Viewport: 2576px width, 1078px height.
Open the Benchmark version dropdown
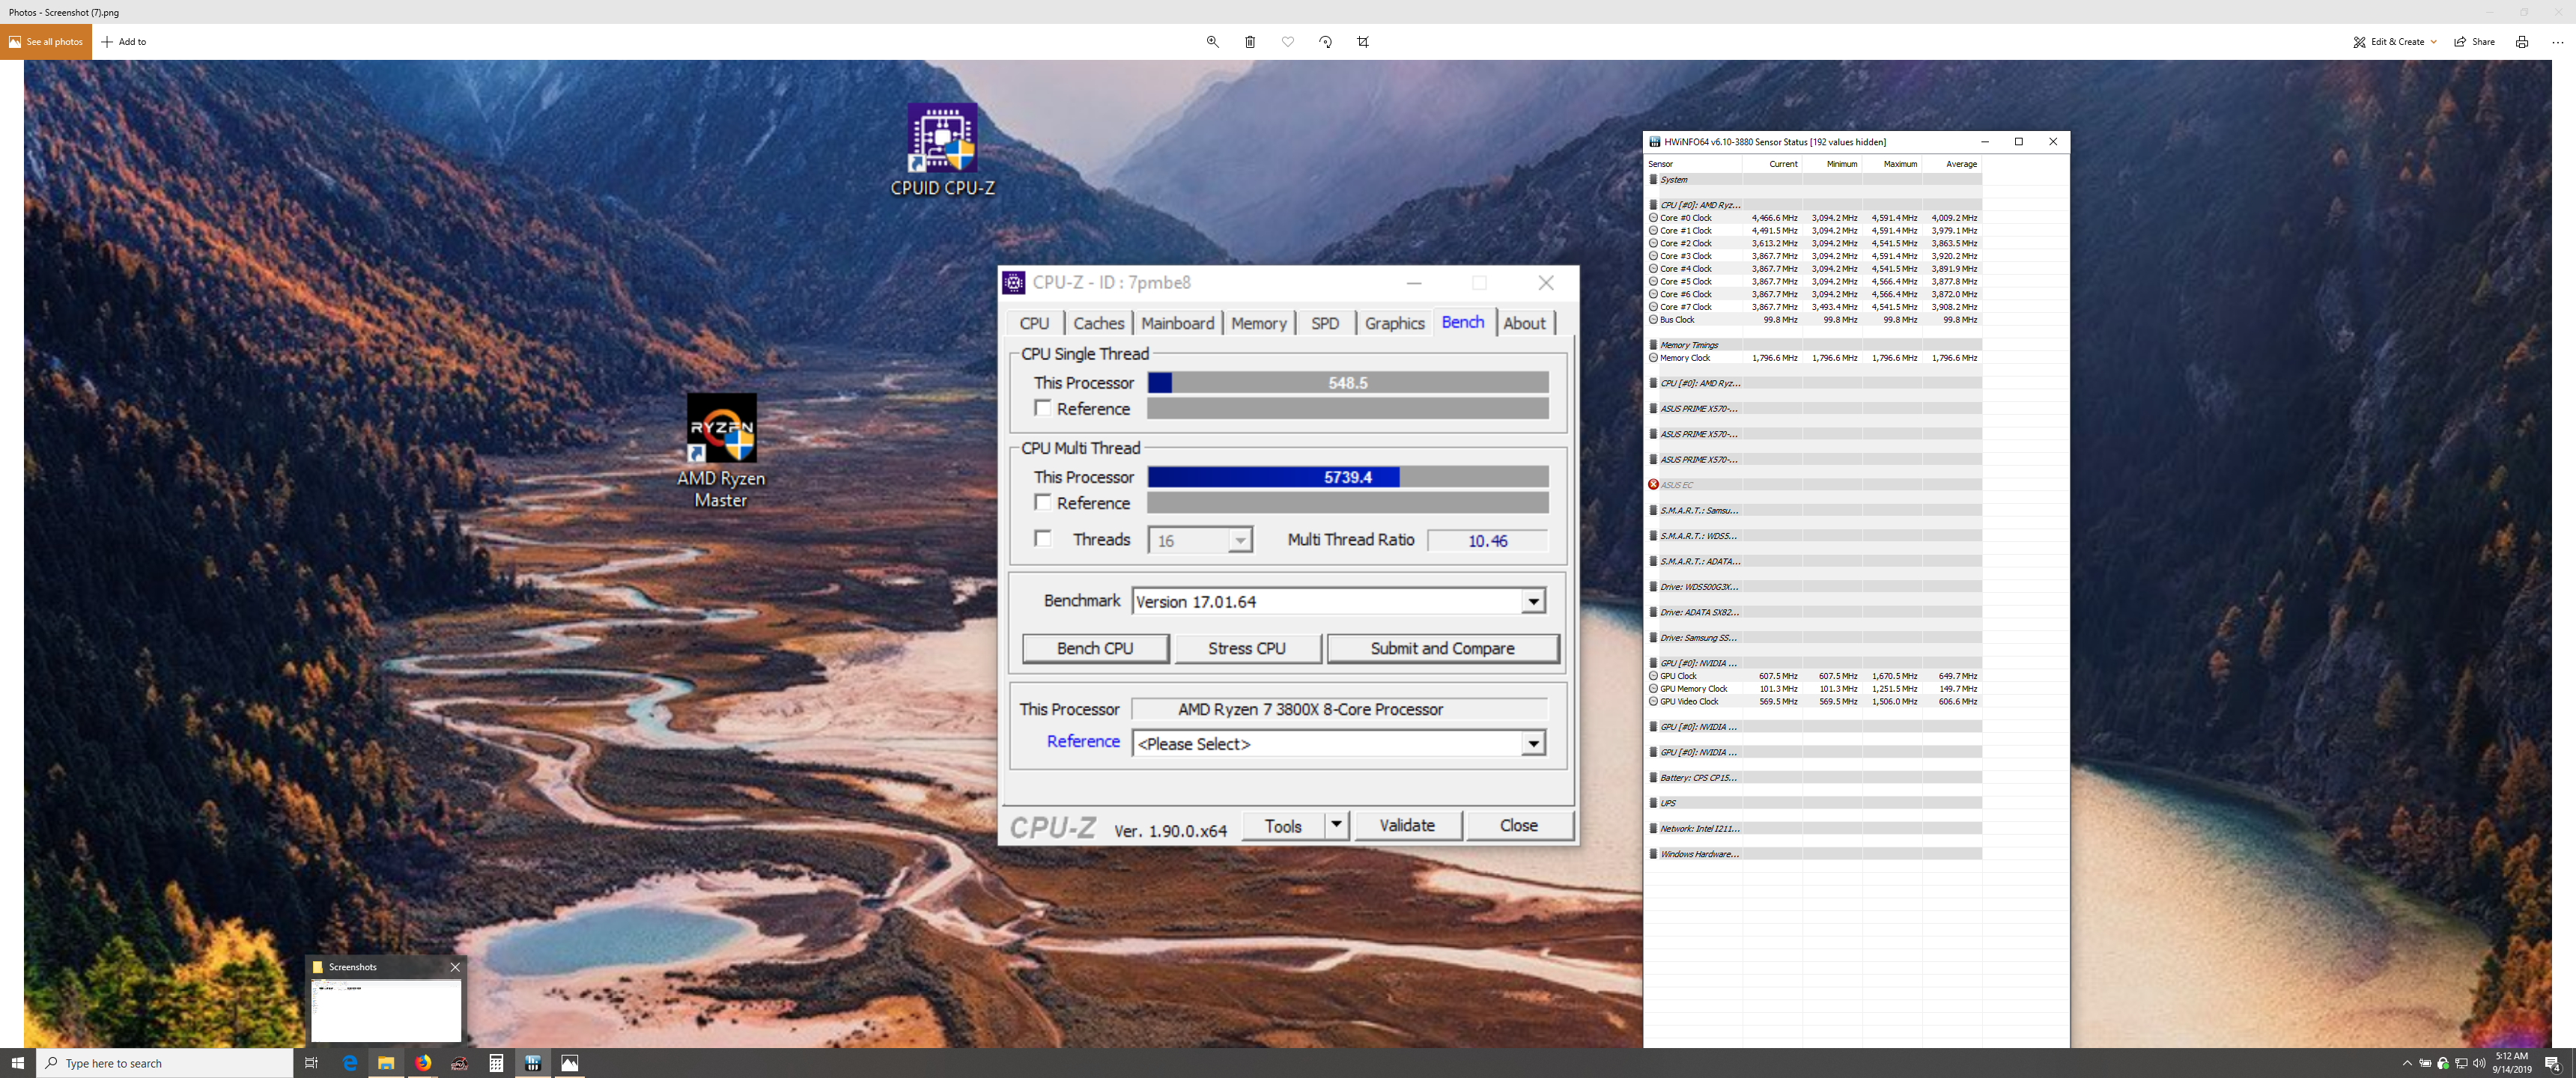(1533, 601)
